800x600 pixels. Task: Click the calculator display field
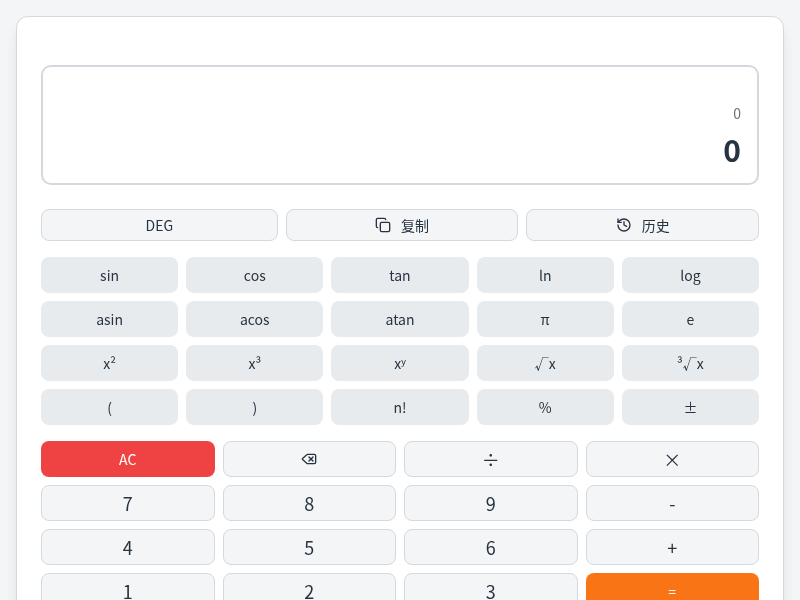[x=400, y=125]
